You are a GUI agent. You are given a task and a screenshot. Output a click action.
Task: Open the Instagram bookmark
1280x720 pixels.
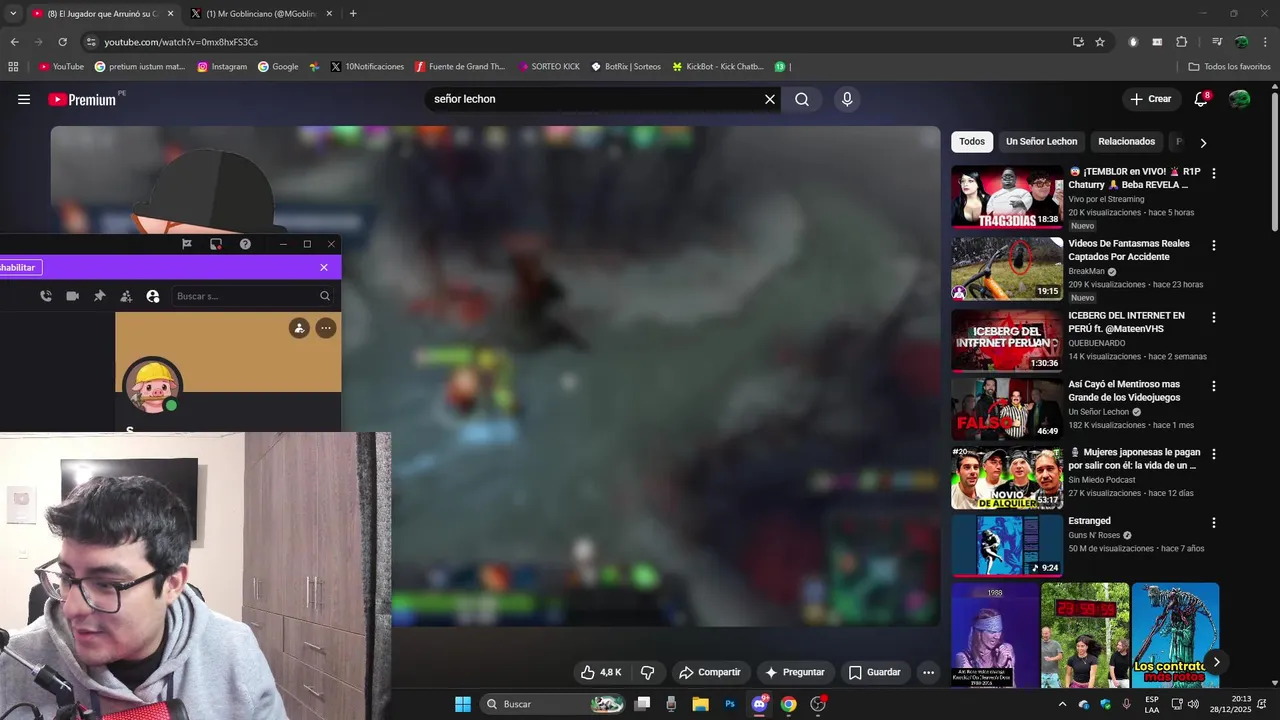point(222,67)
